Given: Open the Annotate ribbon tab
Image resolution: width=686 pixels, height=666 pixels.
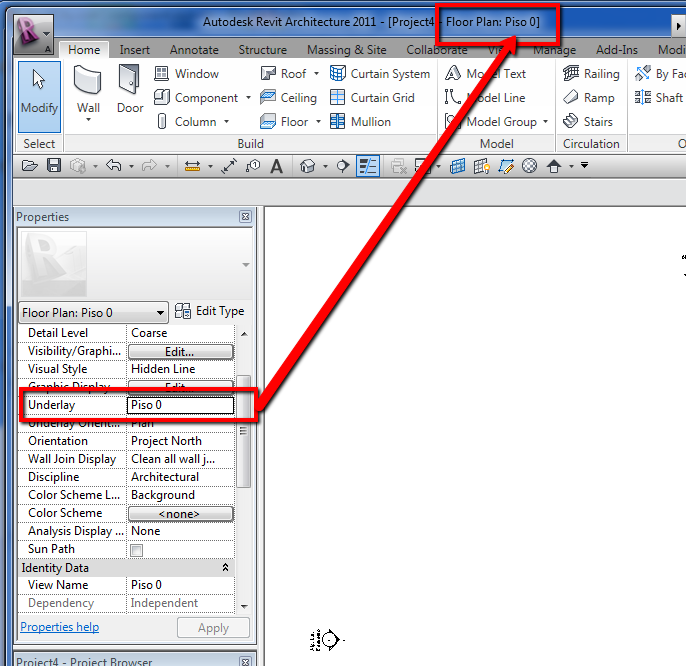Looking at the screenshot, I should point(194,50).
